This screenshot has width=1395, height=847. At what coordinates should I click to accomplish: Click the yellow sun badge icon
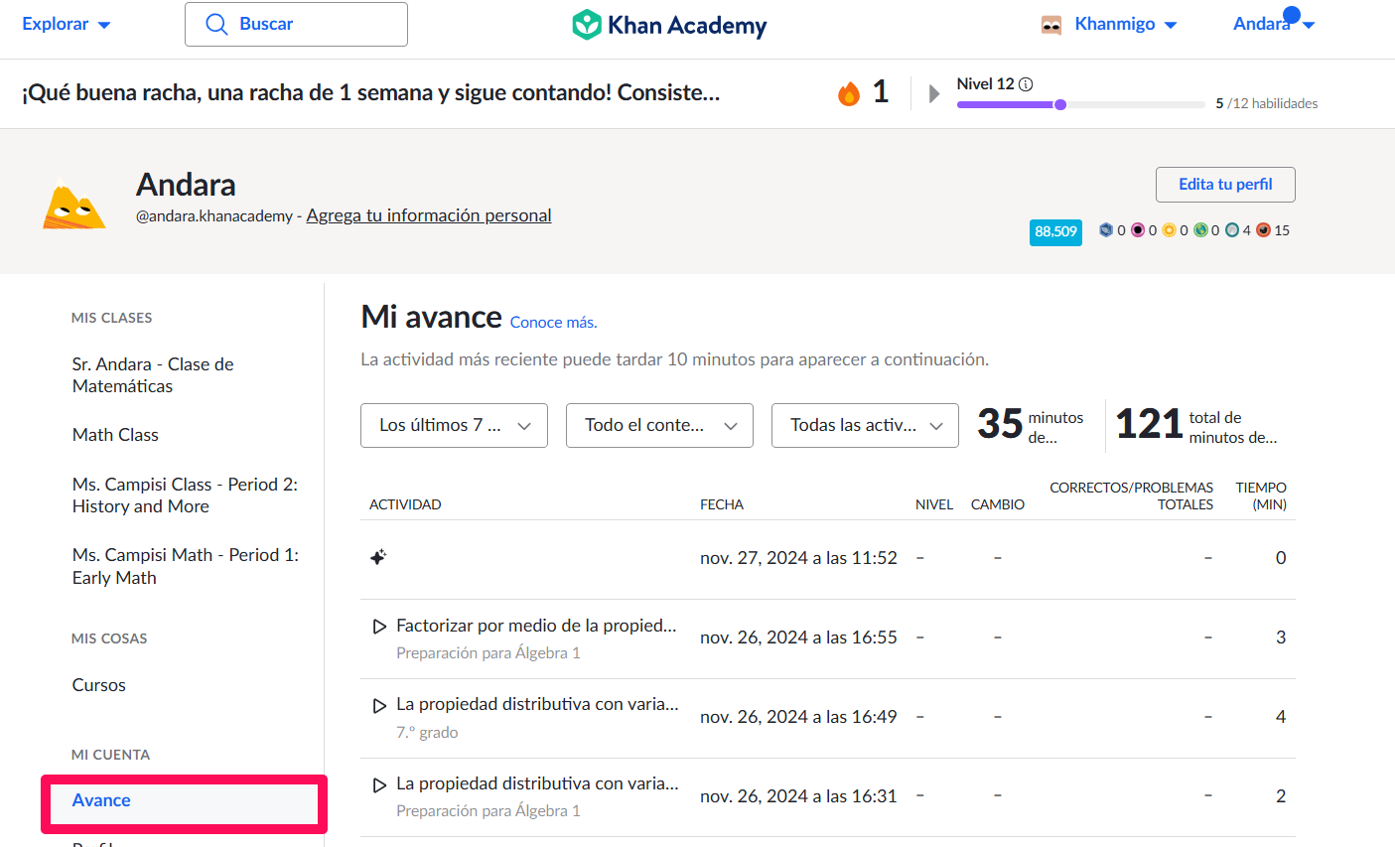[x=1168, y=230]
